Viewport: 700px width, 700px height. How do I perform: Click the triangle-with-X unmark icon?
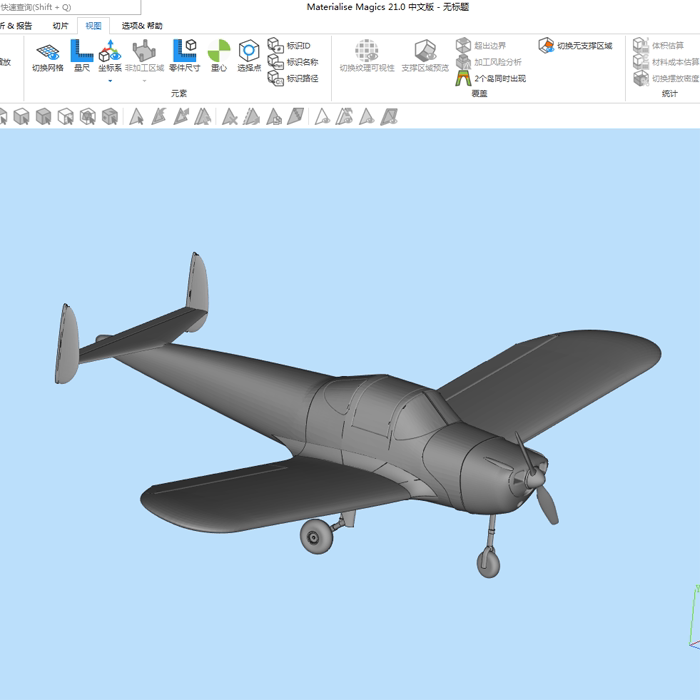tap(229, 117)
